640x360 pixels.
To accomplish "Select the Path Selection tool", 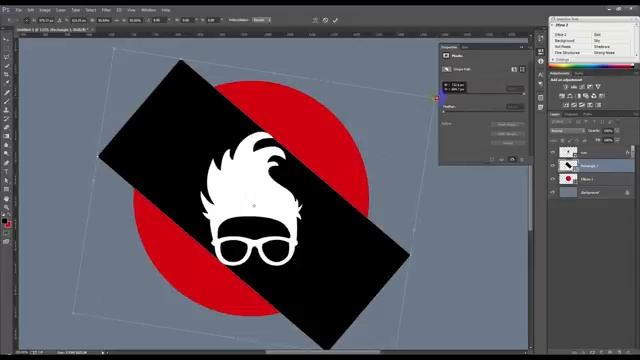I will click(x=6, y=181).
